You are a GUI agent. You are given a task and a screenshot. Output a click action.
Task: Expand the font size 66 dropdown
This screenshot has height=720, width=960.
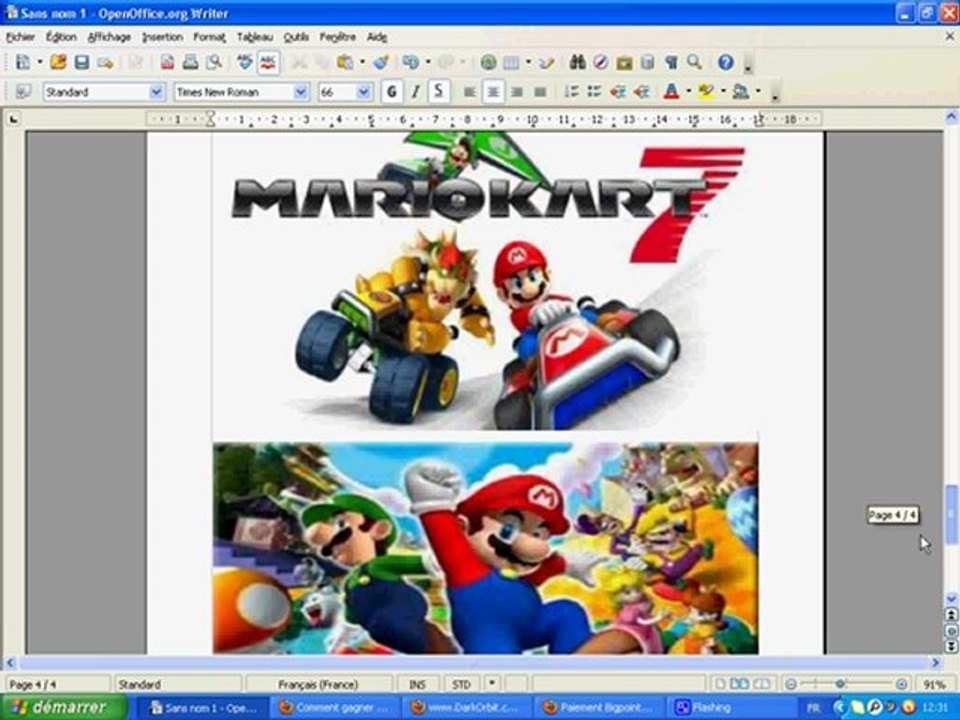tap(364, 92)
